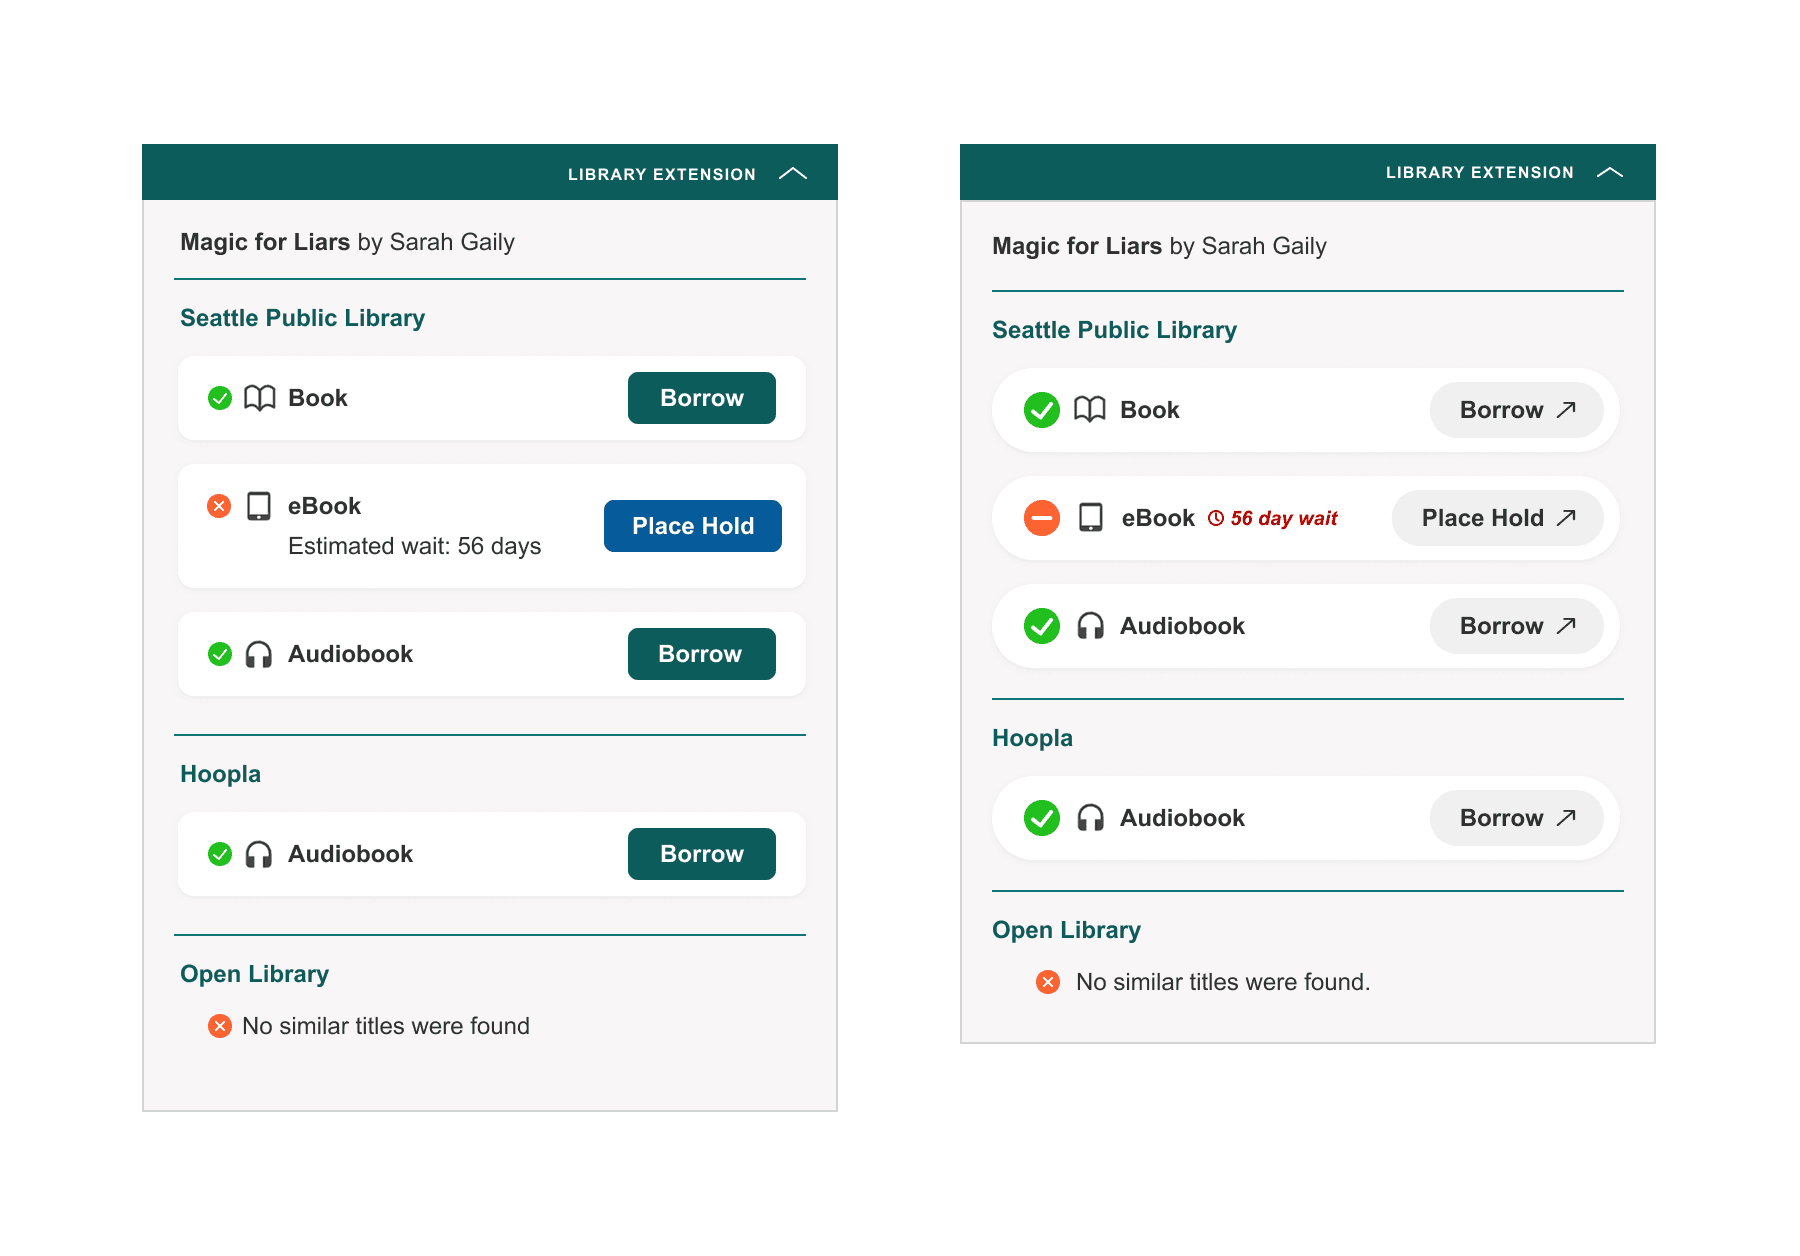Click the red unavailable icon beside left eBook

(219, 506)
